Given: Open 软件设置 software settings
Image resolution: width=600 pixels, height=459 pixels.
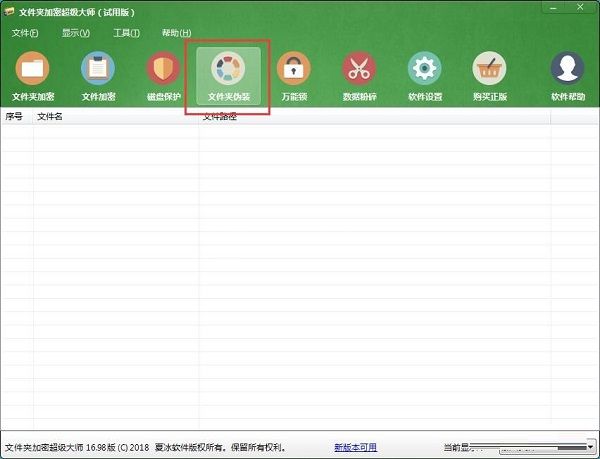Looking at the screenshot, I should (425, 76).
